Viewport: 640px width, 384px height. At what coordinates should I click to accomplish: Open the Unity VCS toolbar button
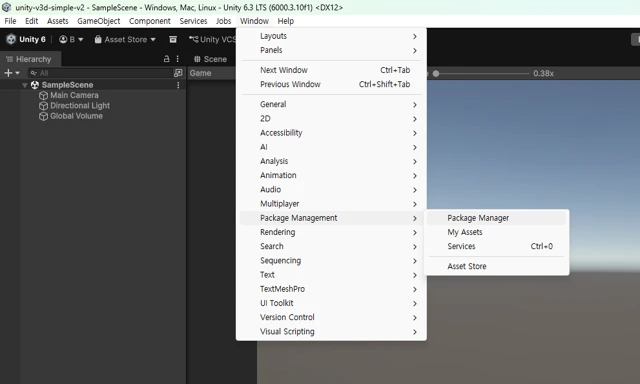[212, 39]
